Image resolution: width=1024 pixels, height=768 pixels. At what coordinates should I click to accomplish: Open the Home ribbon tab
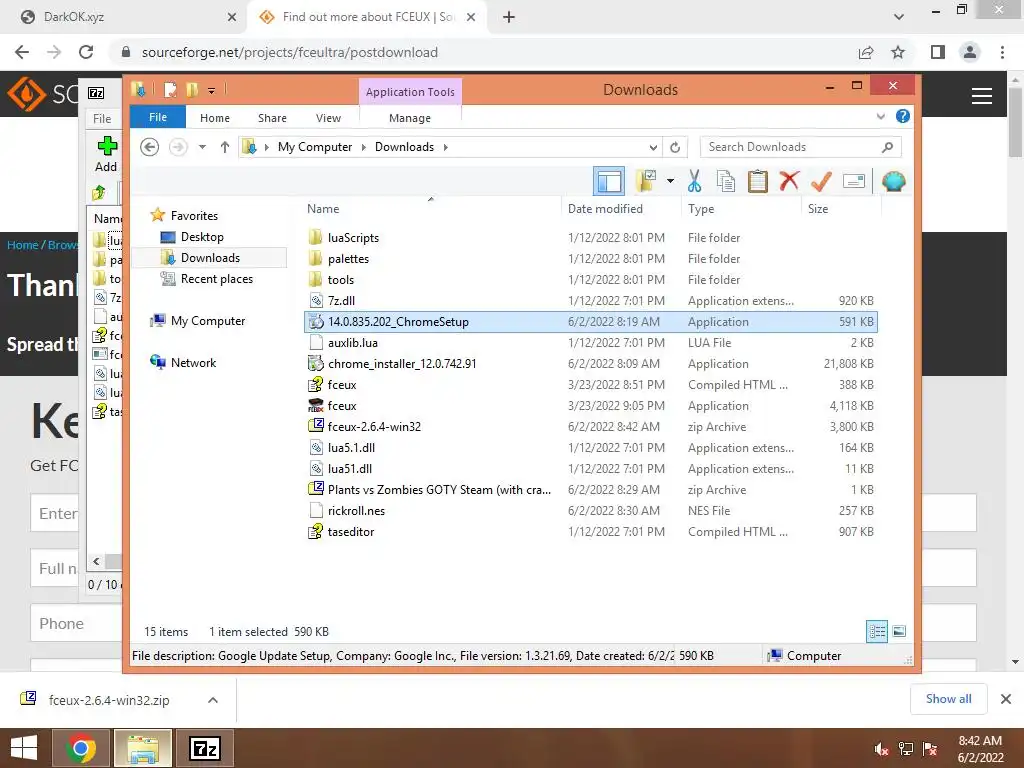215,118
